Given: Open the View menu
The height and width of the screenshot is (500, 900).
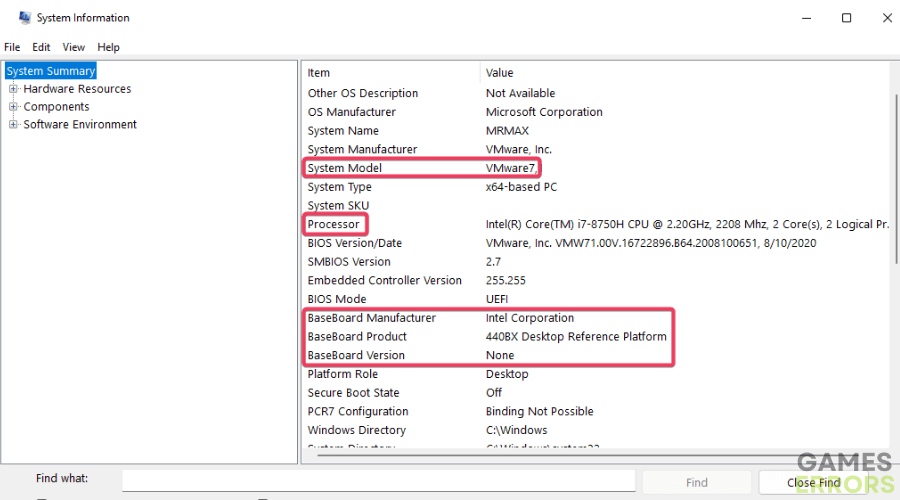Looking at the screenshot, I should [x=73, y=47].
